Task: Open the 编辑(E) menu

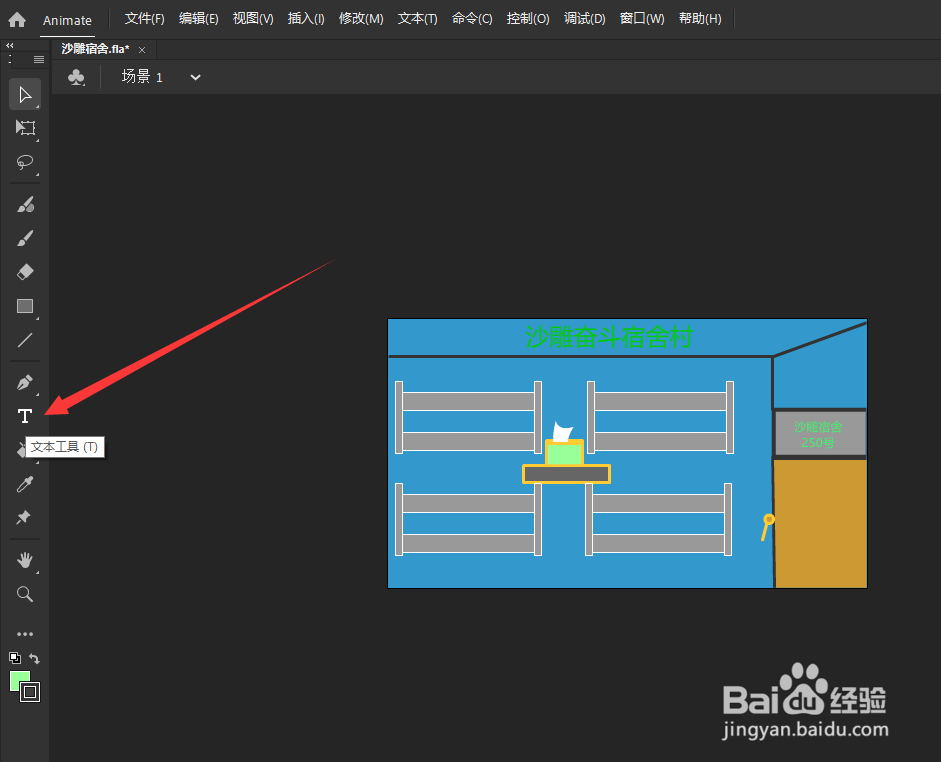Action: point(199,19)
